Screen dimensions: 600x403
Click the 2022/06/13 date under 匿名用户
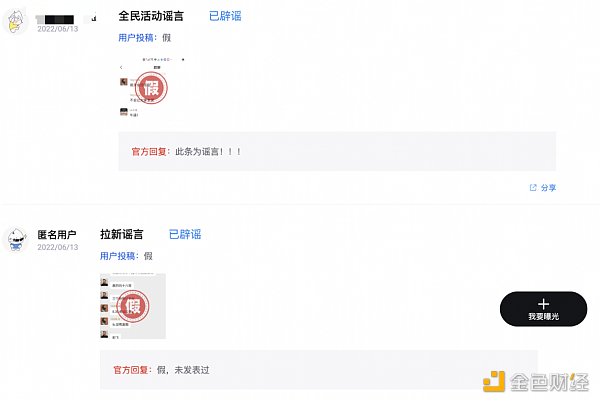[56, 247]
